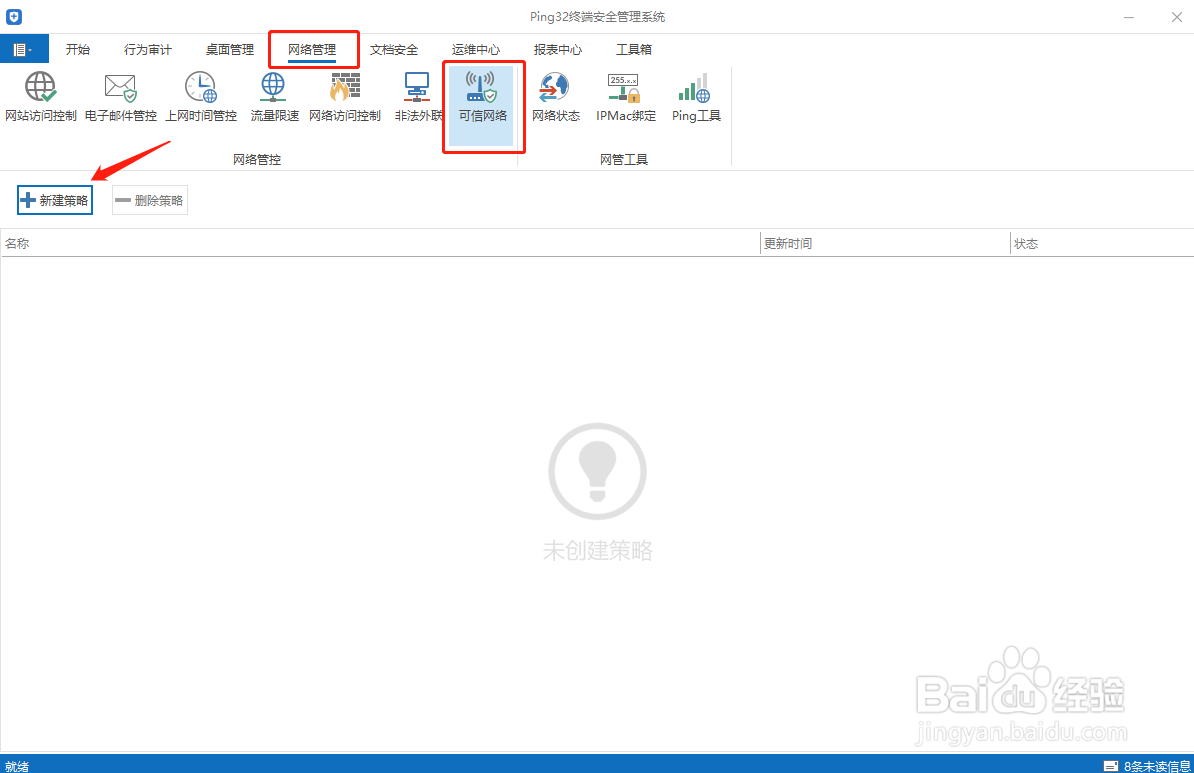Switch to the 网络管理 tab

(312, 50)
